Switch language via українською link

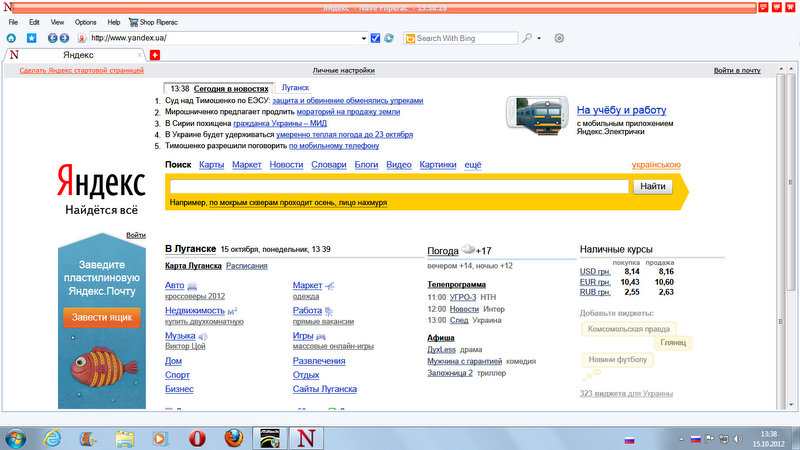point(656,165)
